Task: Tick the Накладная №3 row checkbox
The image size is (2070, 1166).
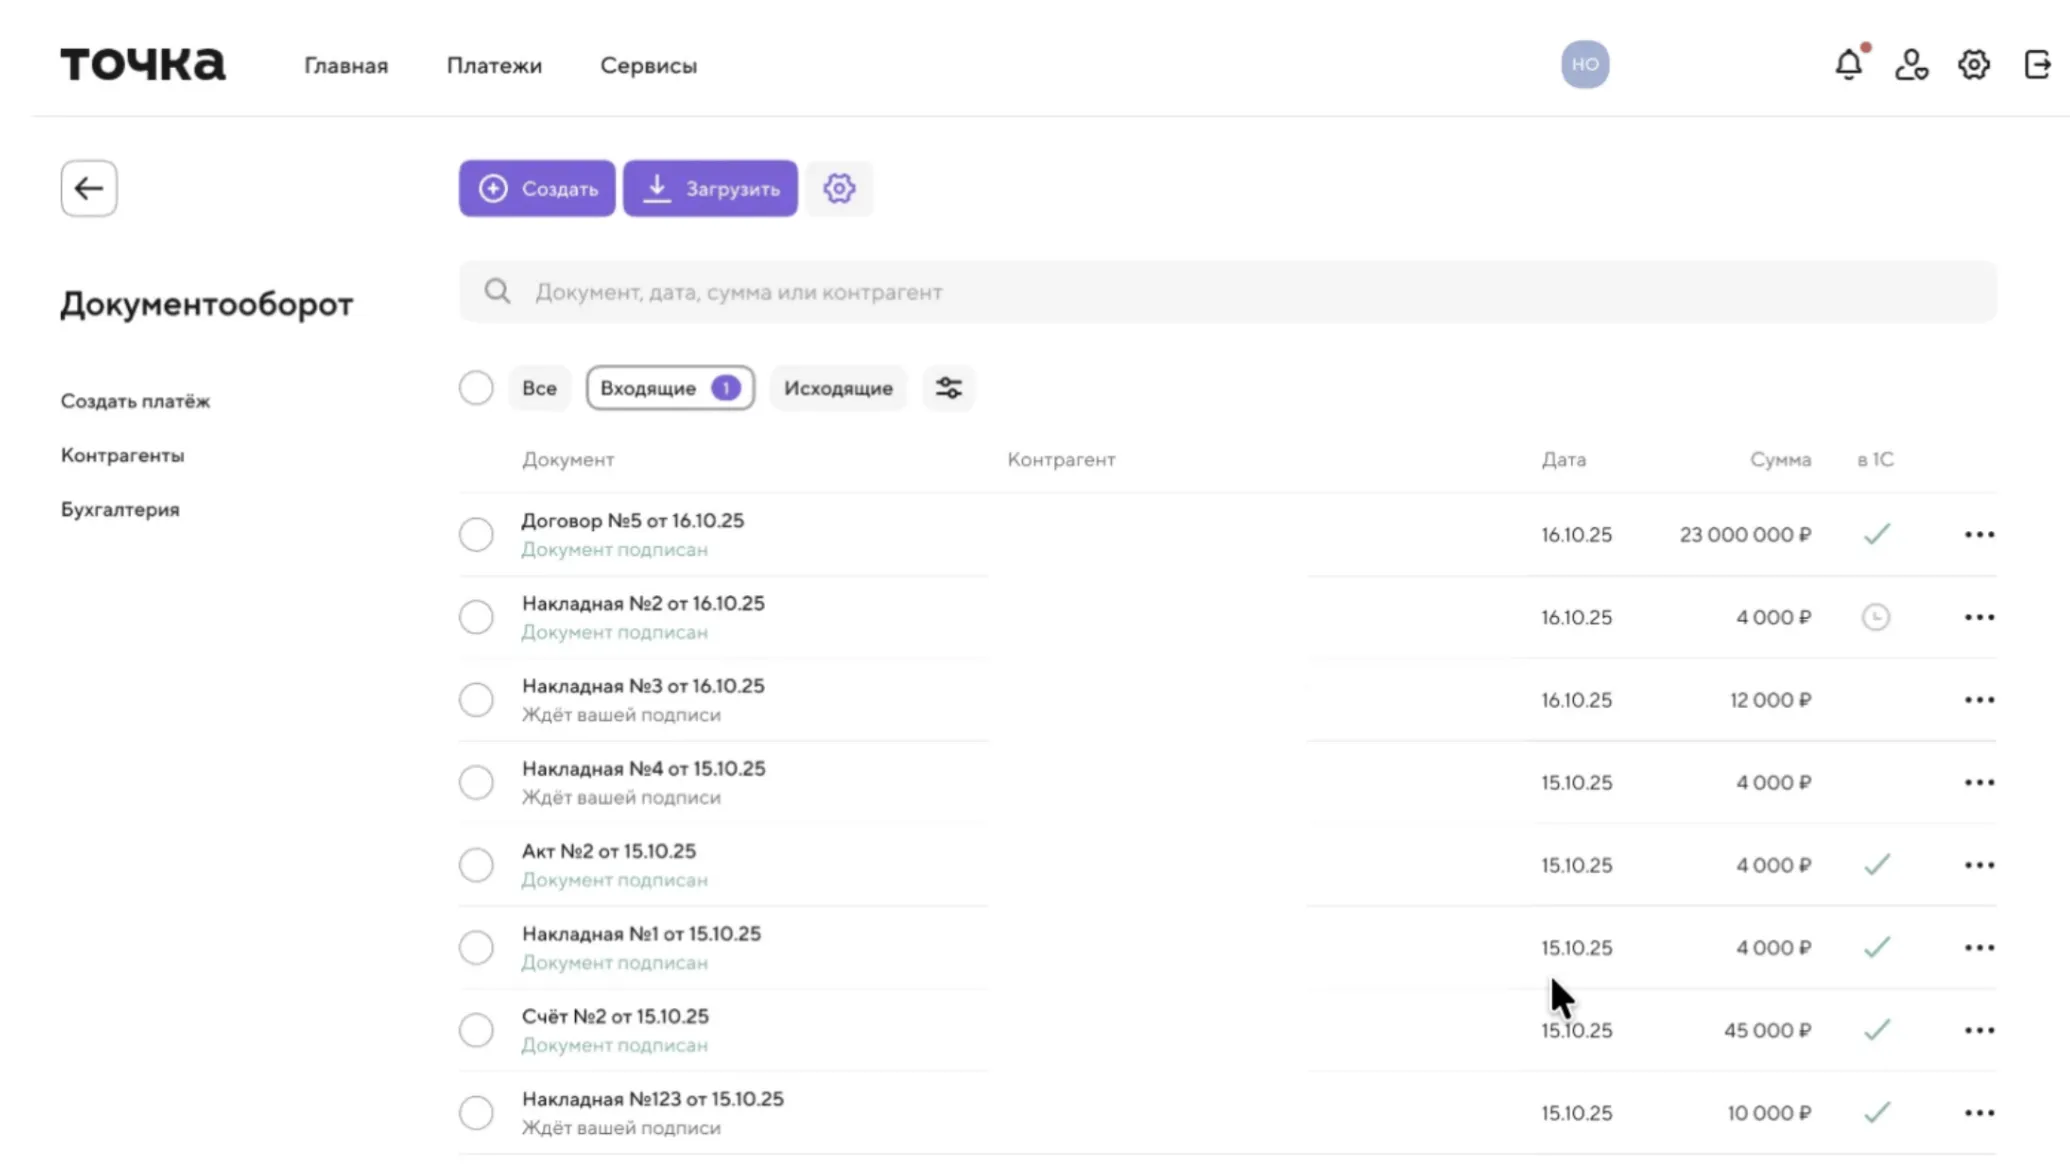Action: pos(476,700)
